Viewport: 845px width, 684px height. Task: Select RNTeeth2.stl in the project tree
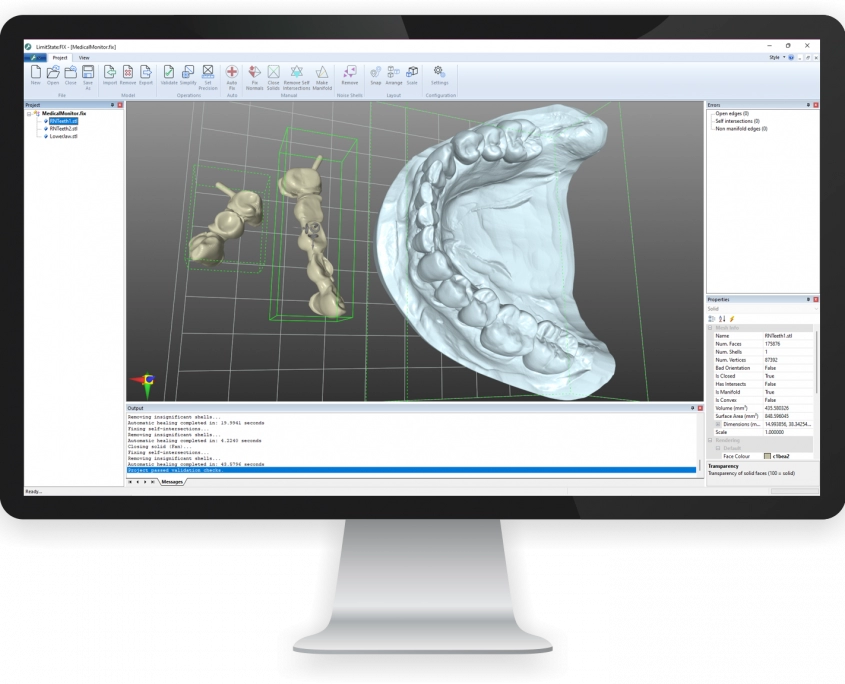[62, 129]
